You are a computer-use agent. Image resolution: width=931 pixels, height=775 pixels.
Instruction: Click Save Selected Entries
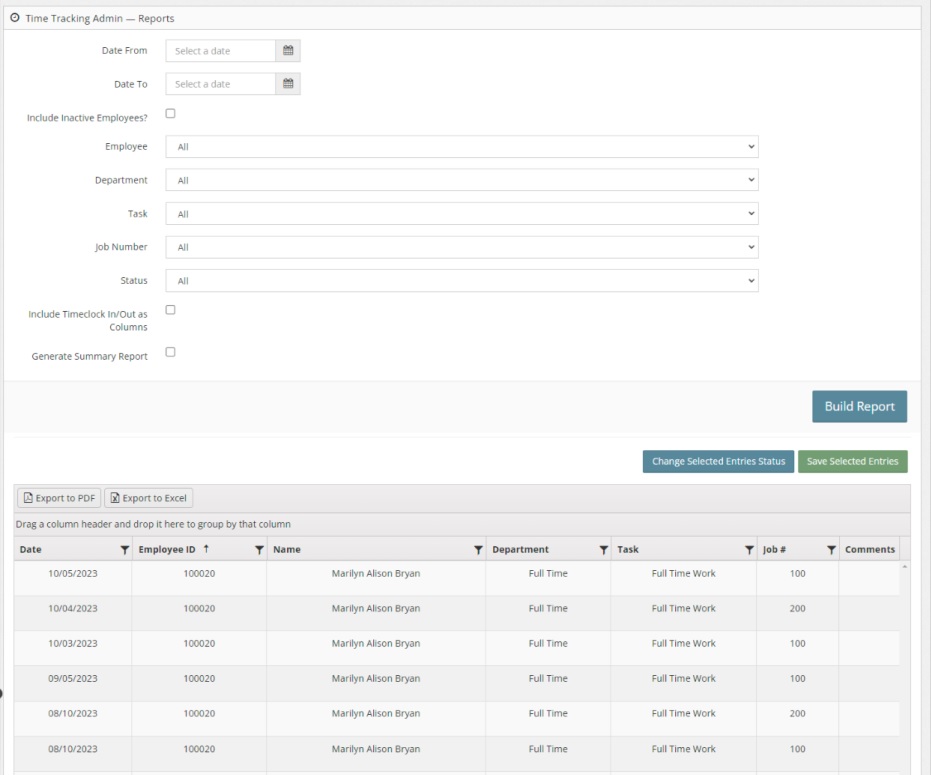click(x=853, y=462)
